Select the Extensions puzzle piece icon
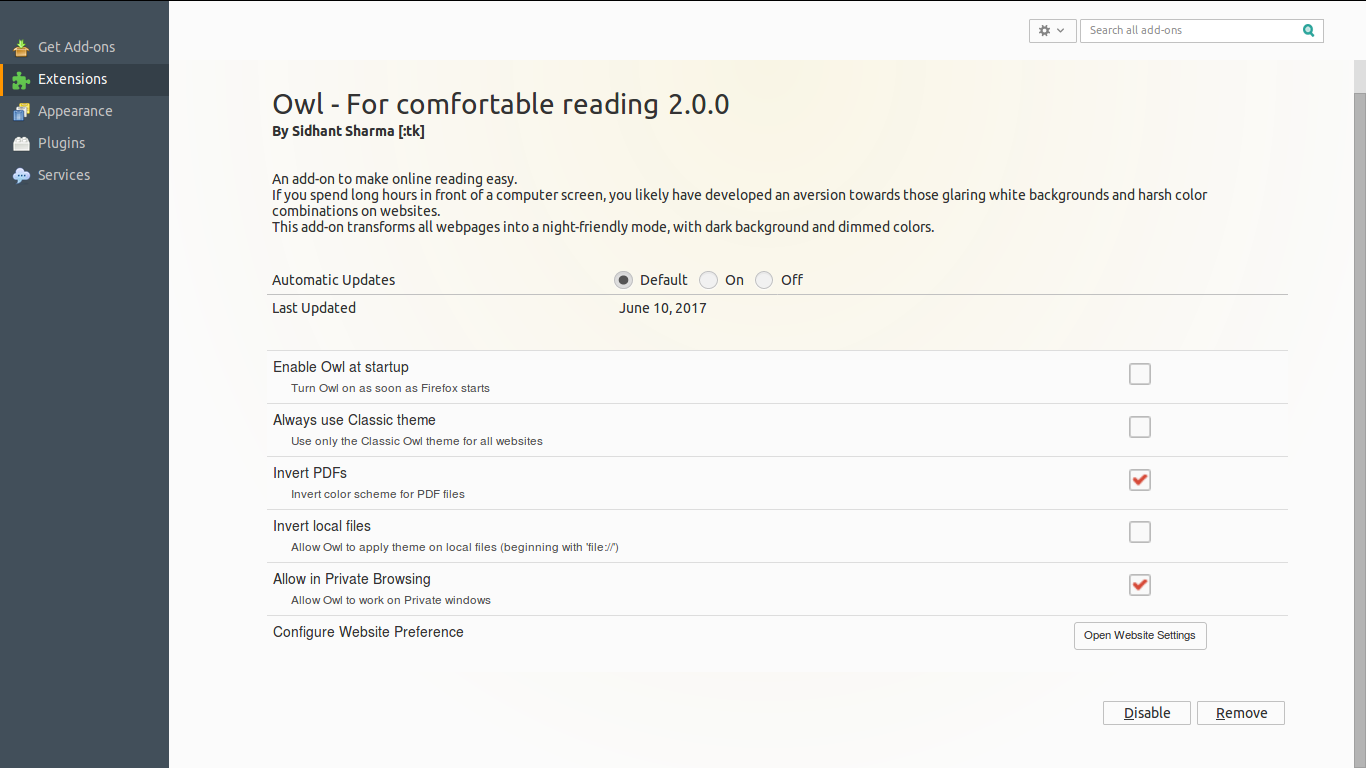The width and height of the screenshot is (1366, 768). pos(19,79)
